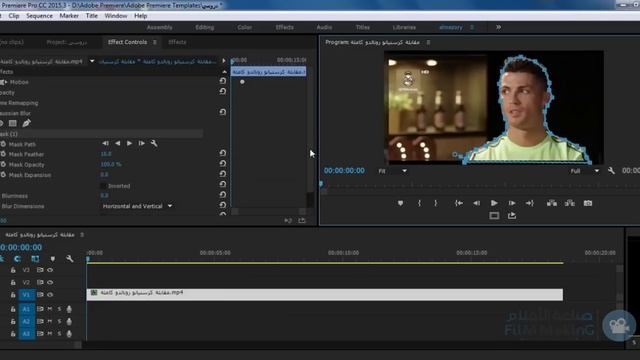Toggle animation stopwatch for Mask Opacity
Screen dimensions: 640x360
point(3,164)
